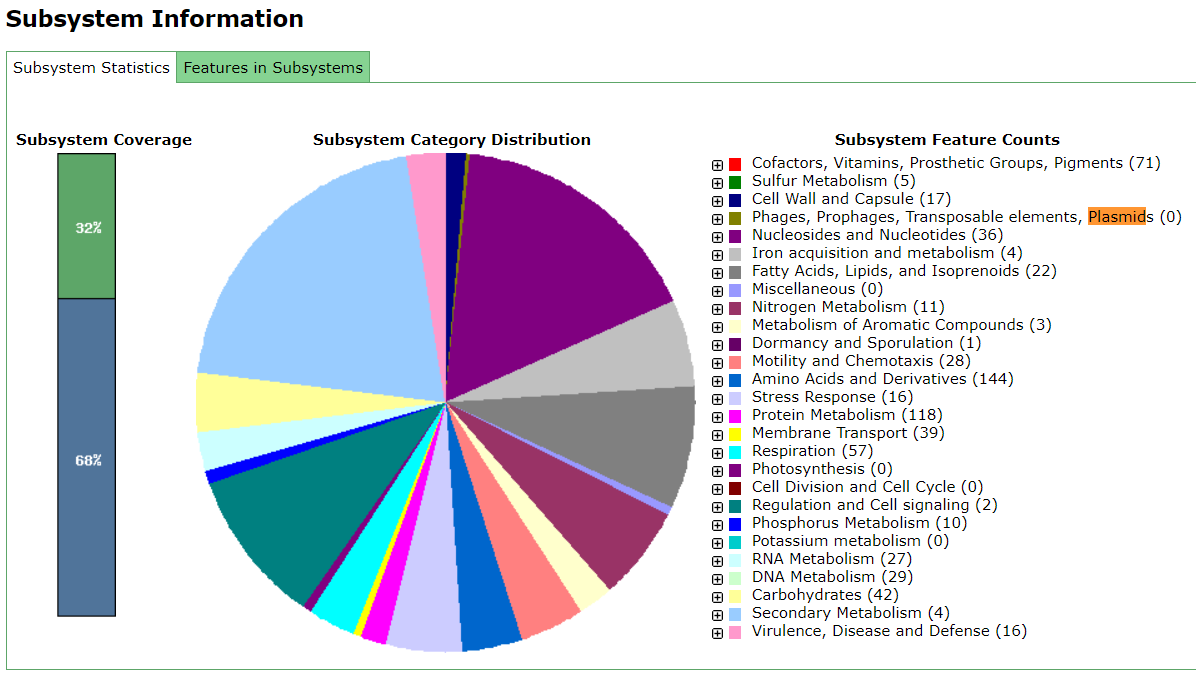Expand Virulence, Disease and Defense

tap(717, 633)
